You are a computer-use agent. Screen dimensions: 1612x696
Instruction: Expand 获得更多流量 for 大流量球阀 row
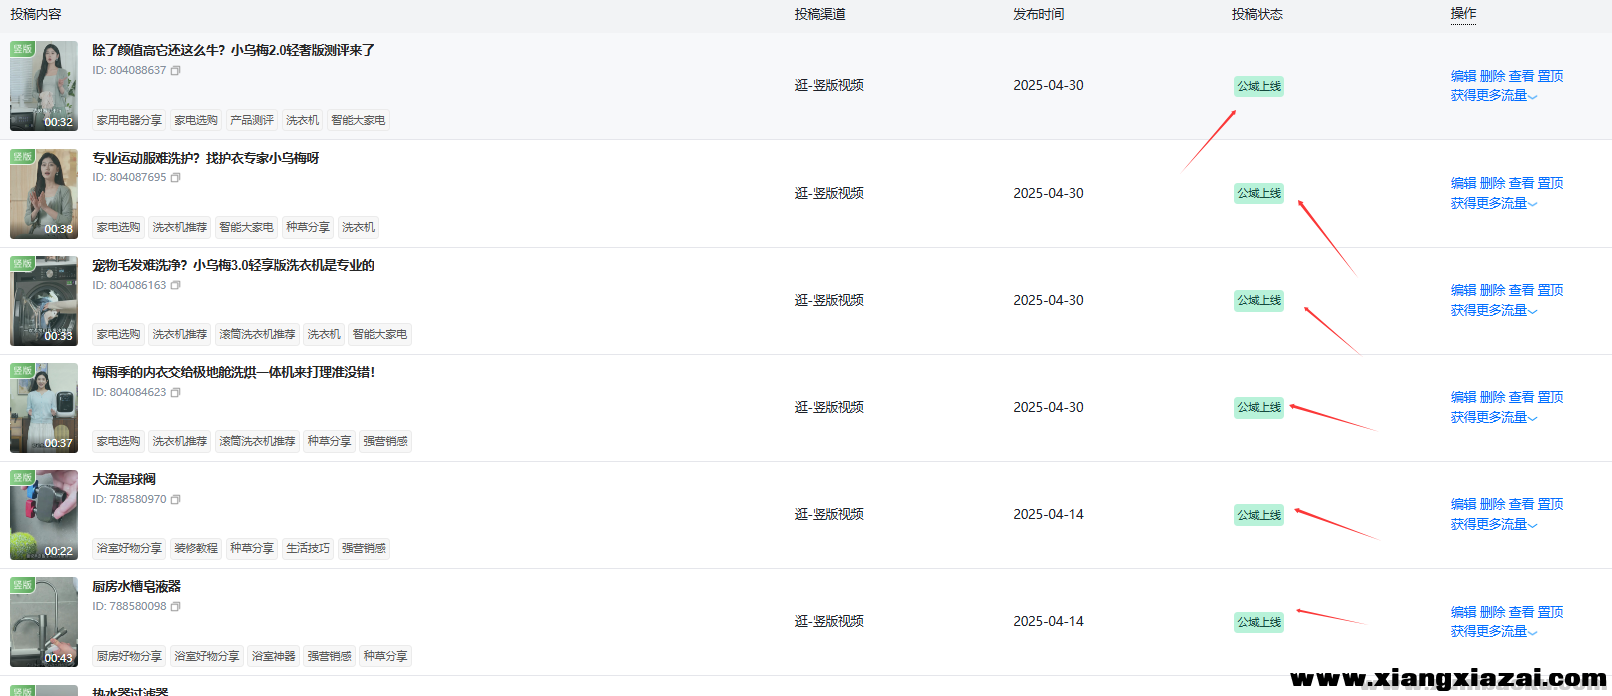[x=1494, y=525]
